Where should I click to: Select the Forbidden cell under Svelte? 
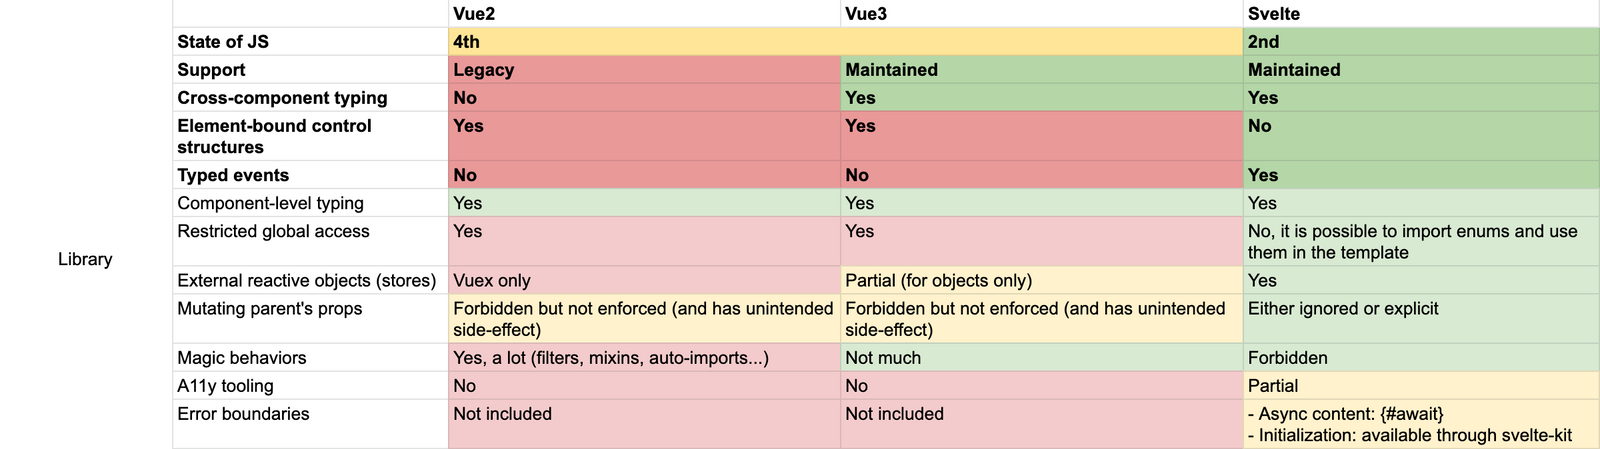1420,358
